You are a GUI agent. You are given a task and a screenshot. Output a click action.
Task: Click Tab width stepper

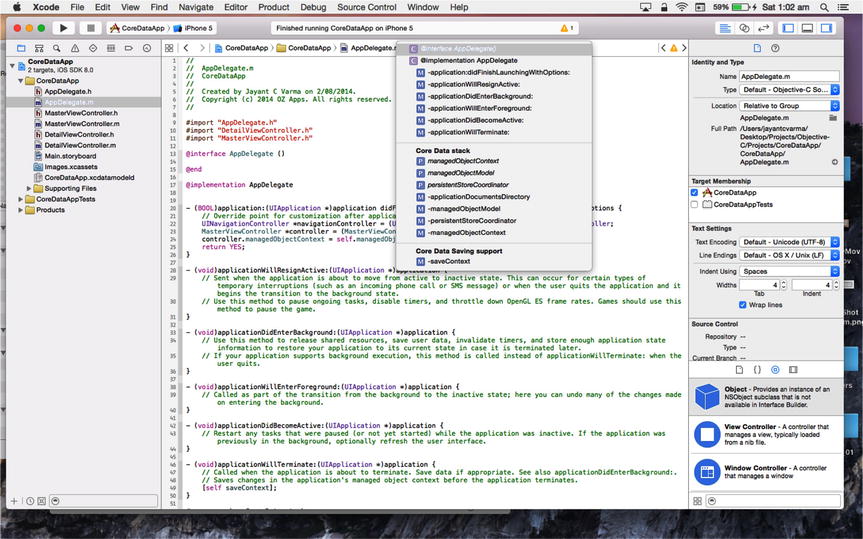coord(784,285)
